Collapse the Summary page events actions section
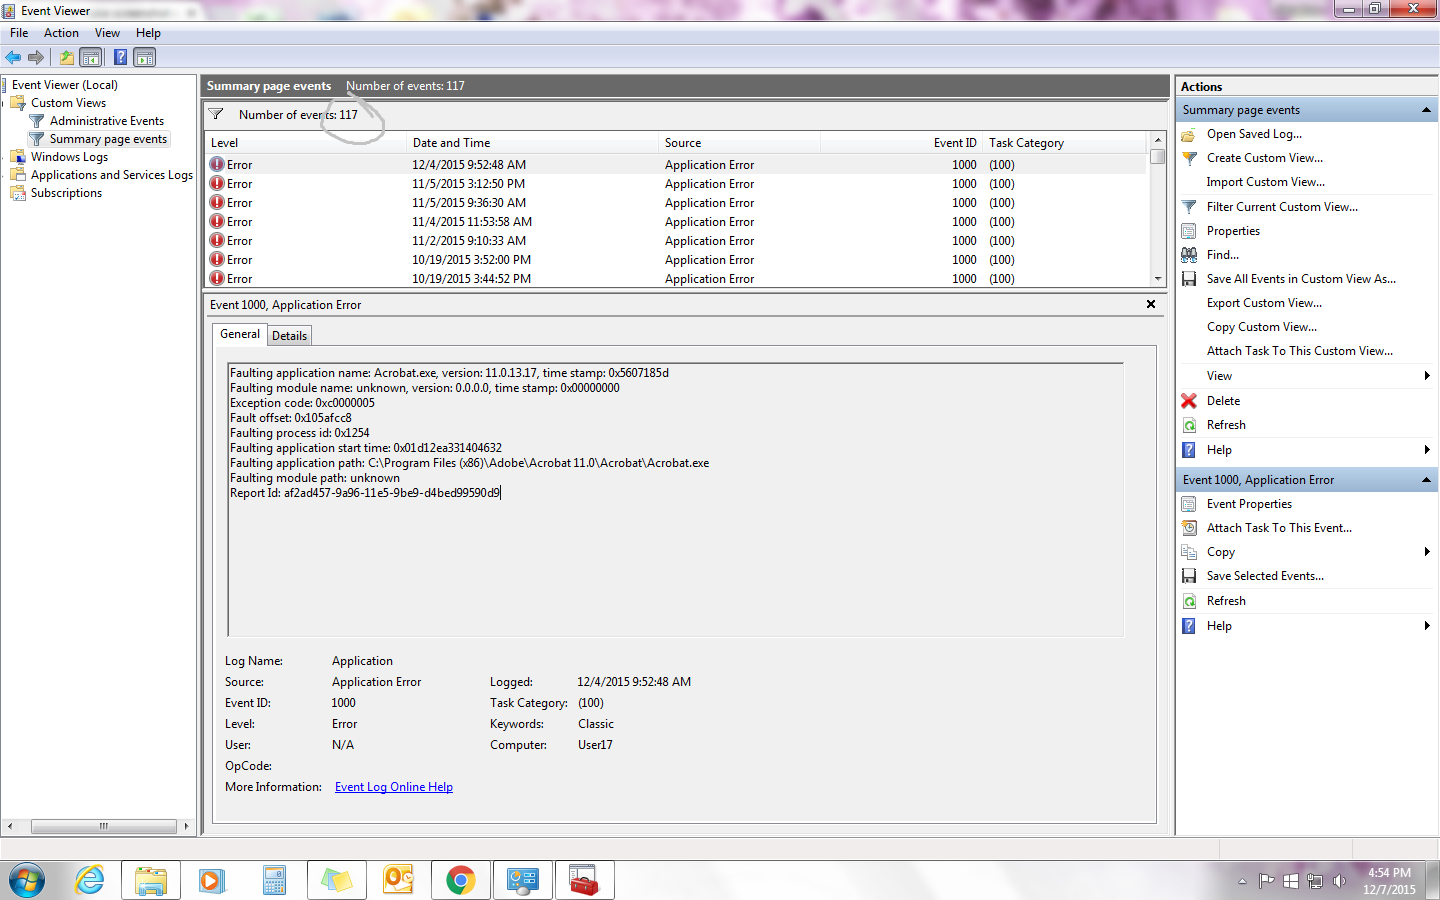Image resolution: width=1440 pixels, height=900 pixels. click(x=1426, y=110)
